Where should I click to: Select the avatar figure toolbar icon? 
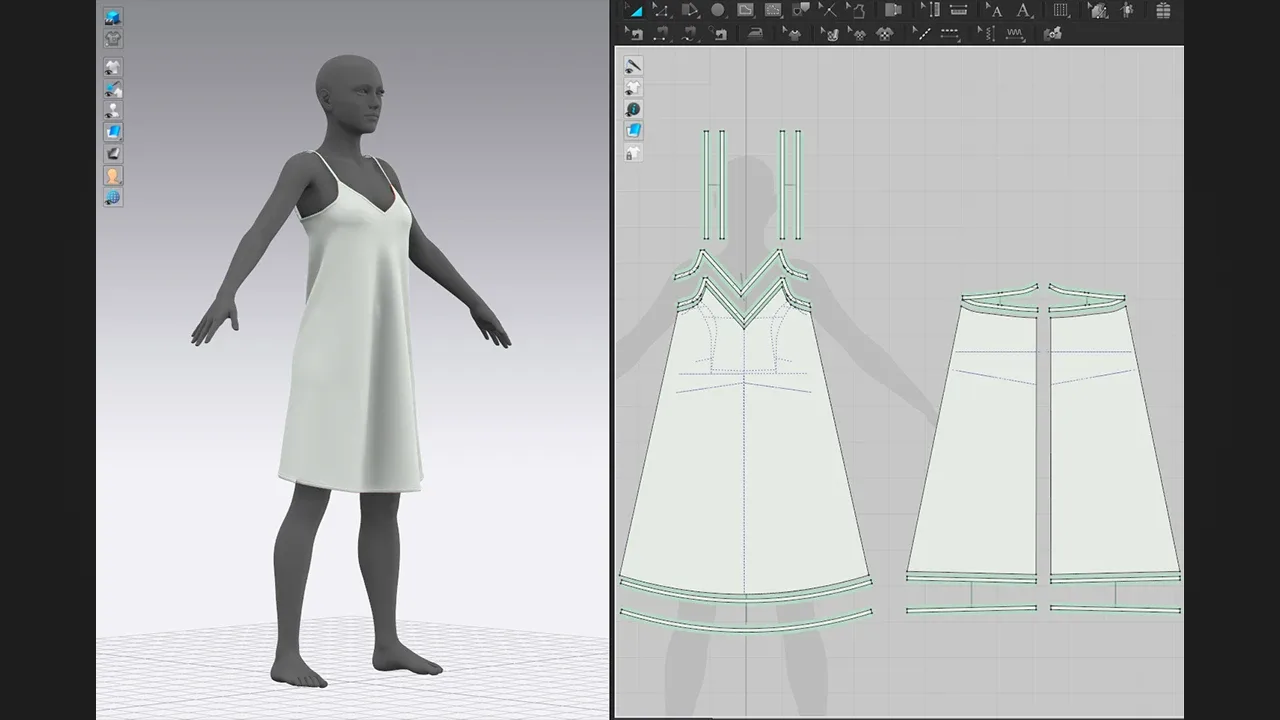[1127, 10]
